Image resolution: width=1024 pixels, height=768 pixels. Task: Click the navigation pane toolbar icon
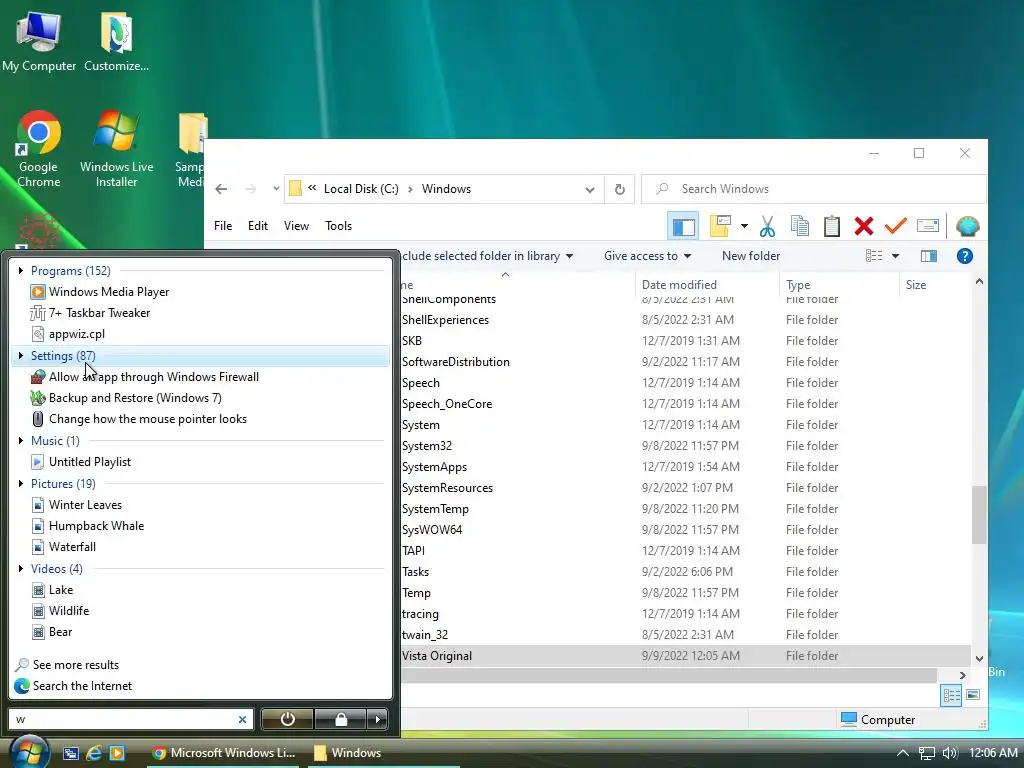click(x=683, y=227)
